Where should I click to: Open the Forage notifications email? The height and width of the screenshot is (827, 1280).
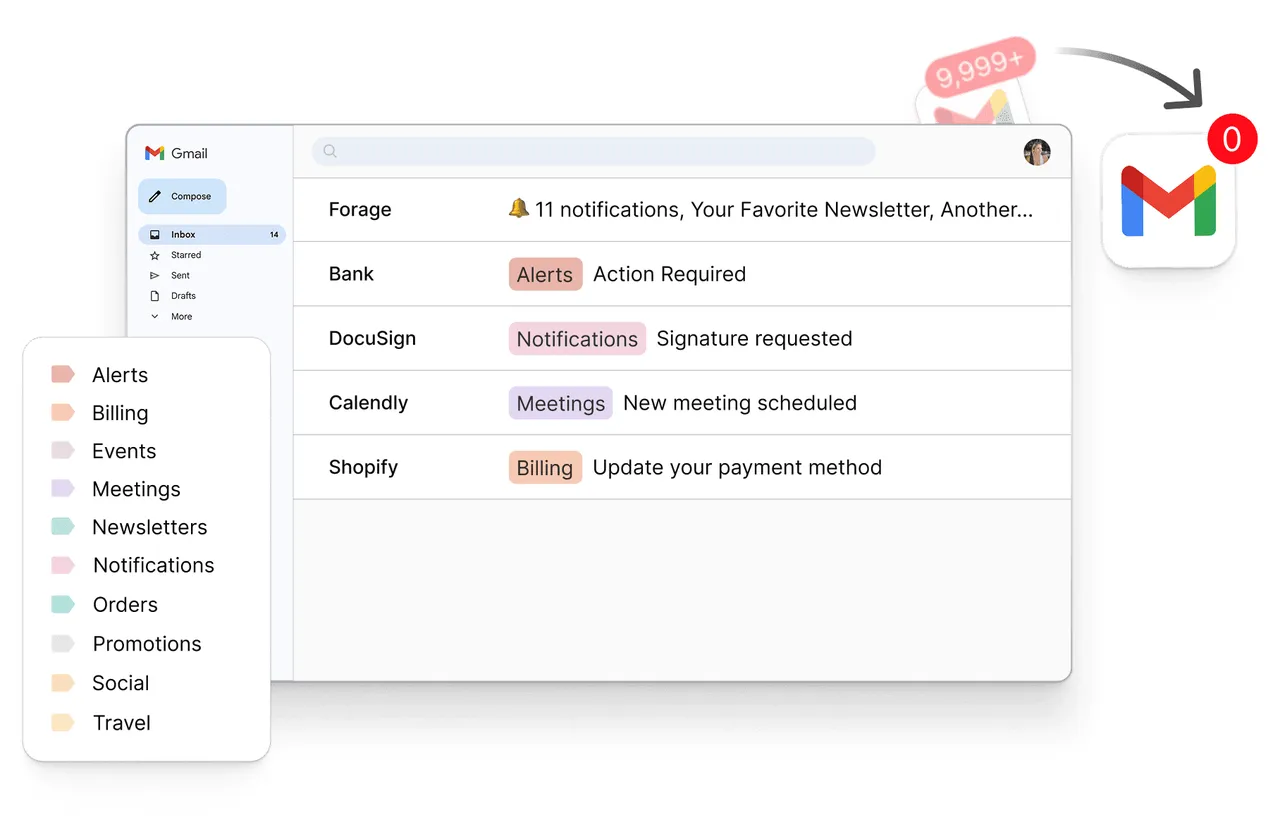682,210
